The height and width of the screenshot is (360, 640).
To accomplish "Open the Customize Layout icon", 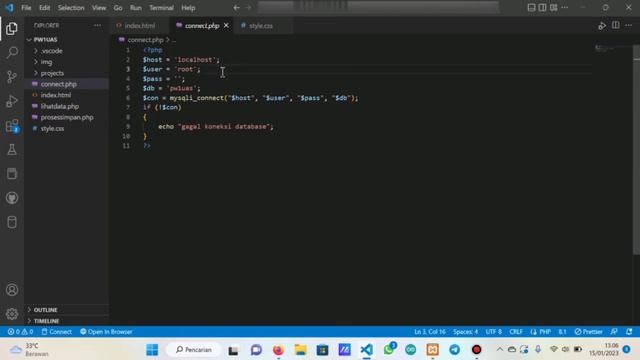I will (553, 8).
